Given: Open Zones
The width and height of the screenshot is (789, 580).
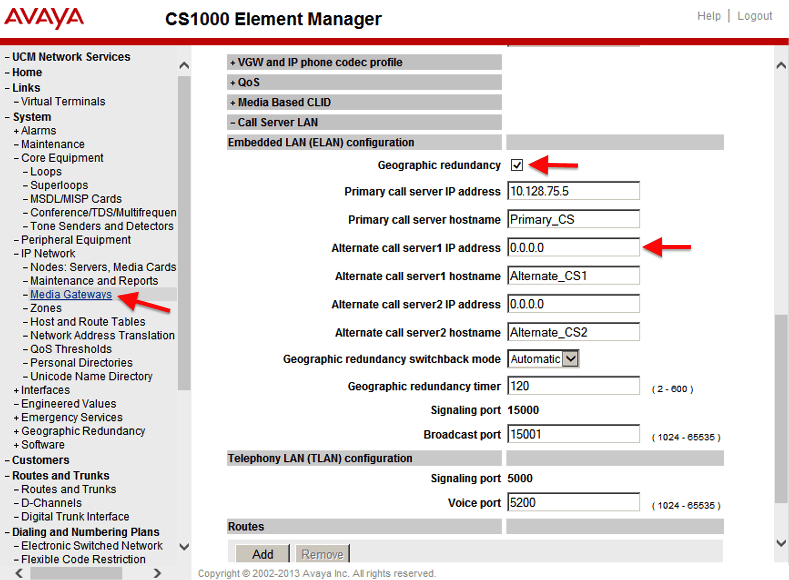Looking at the screenshot, I should pyautogui.click(x=46, y=308).
